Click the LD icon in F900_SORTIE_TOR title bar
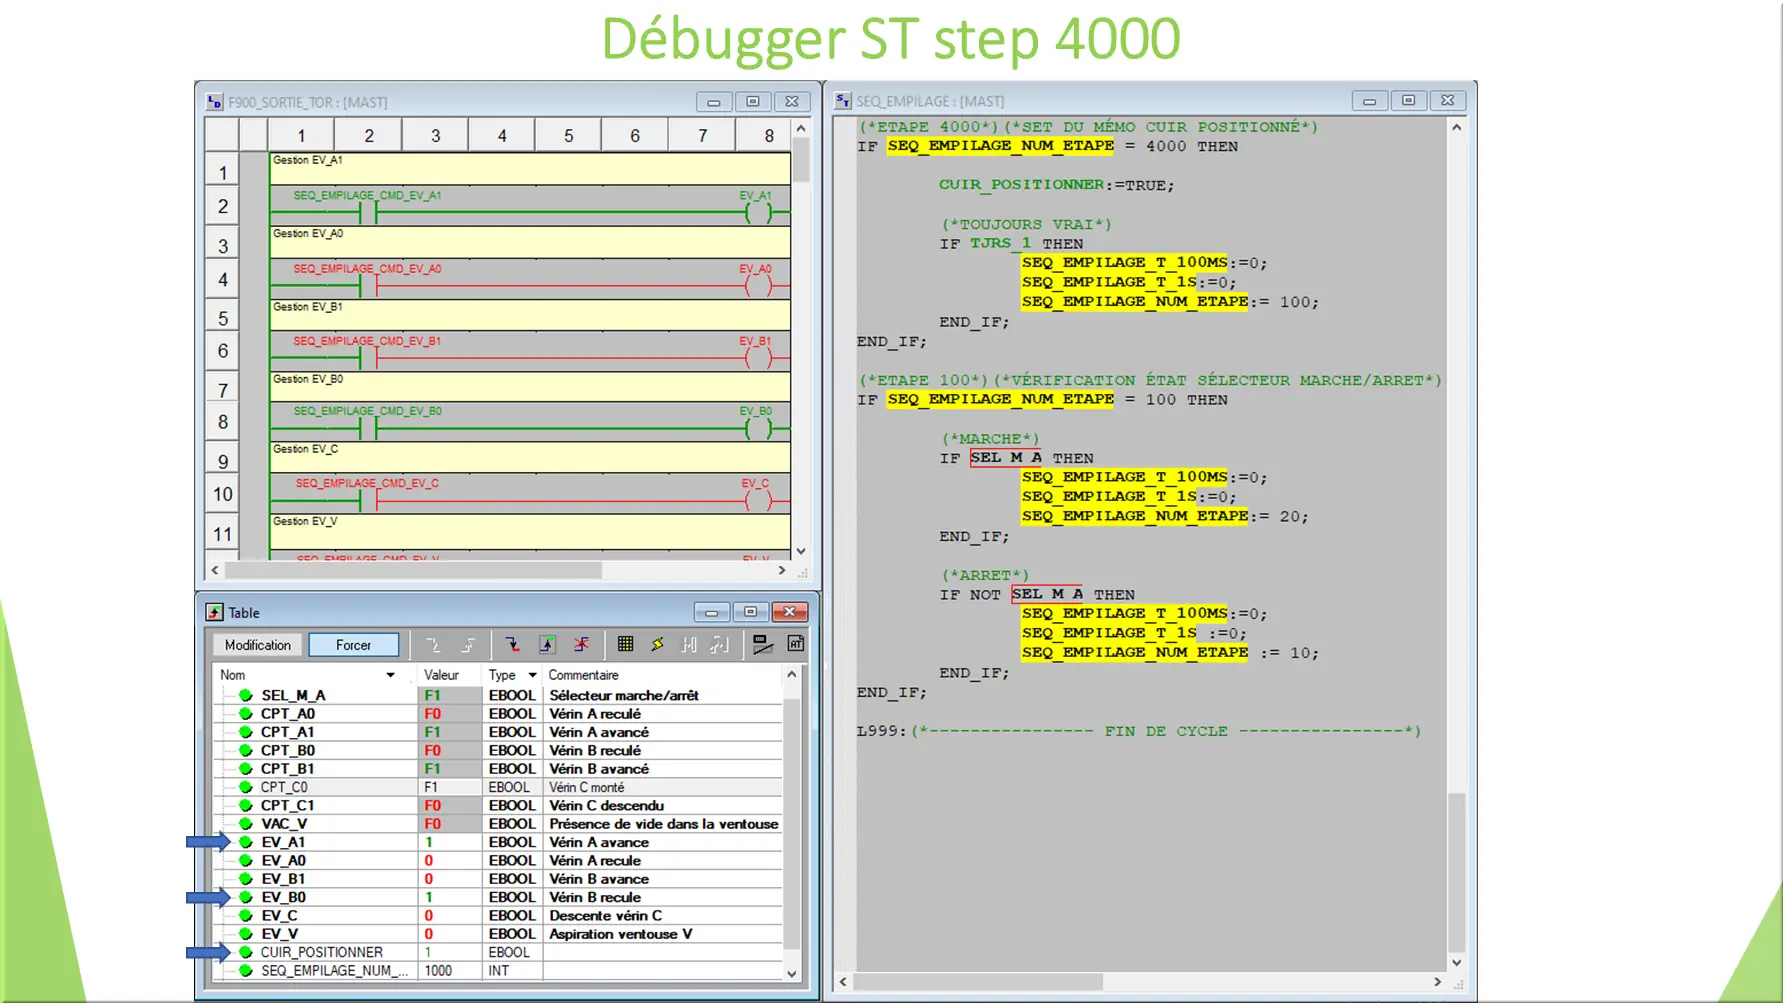This screenshot has width=1783, height=1003. tap(211, 101)
